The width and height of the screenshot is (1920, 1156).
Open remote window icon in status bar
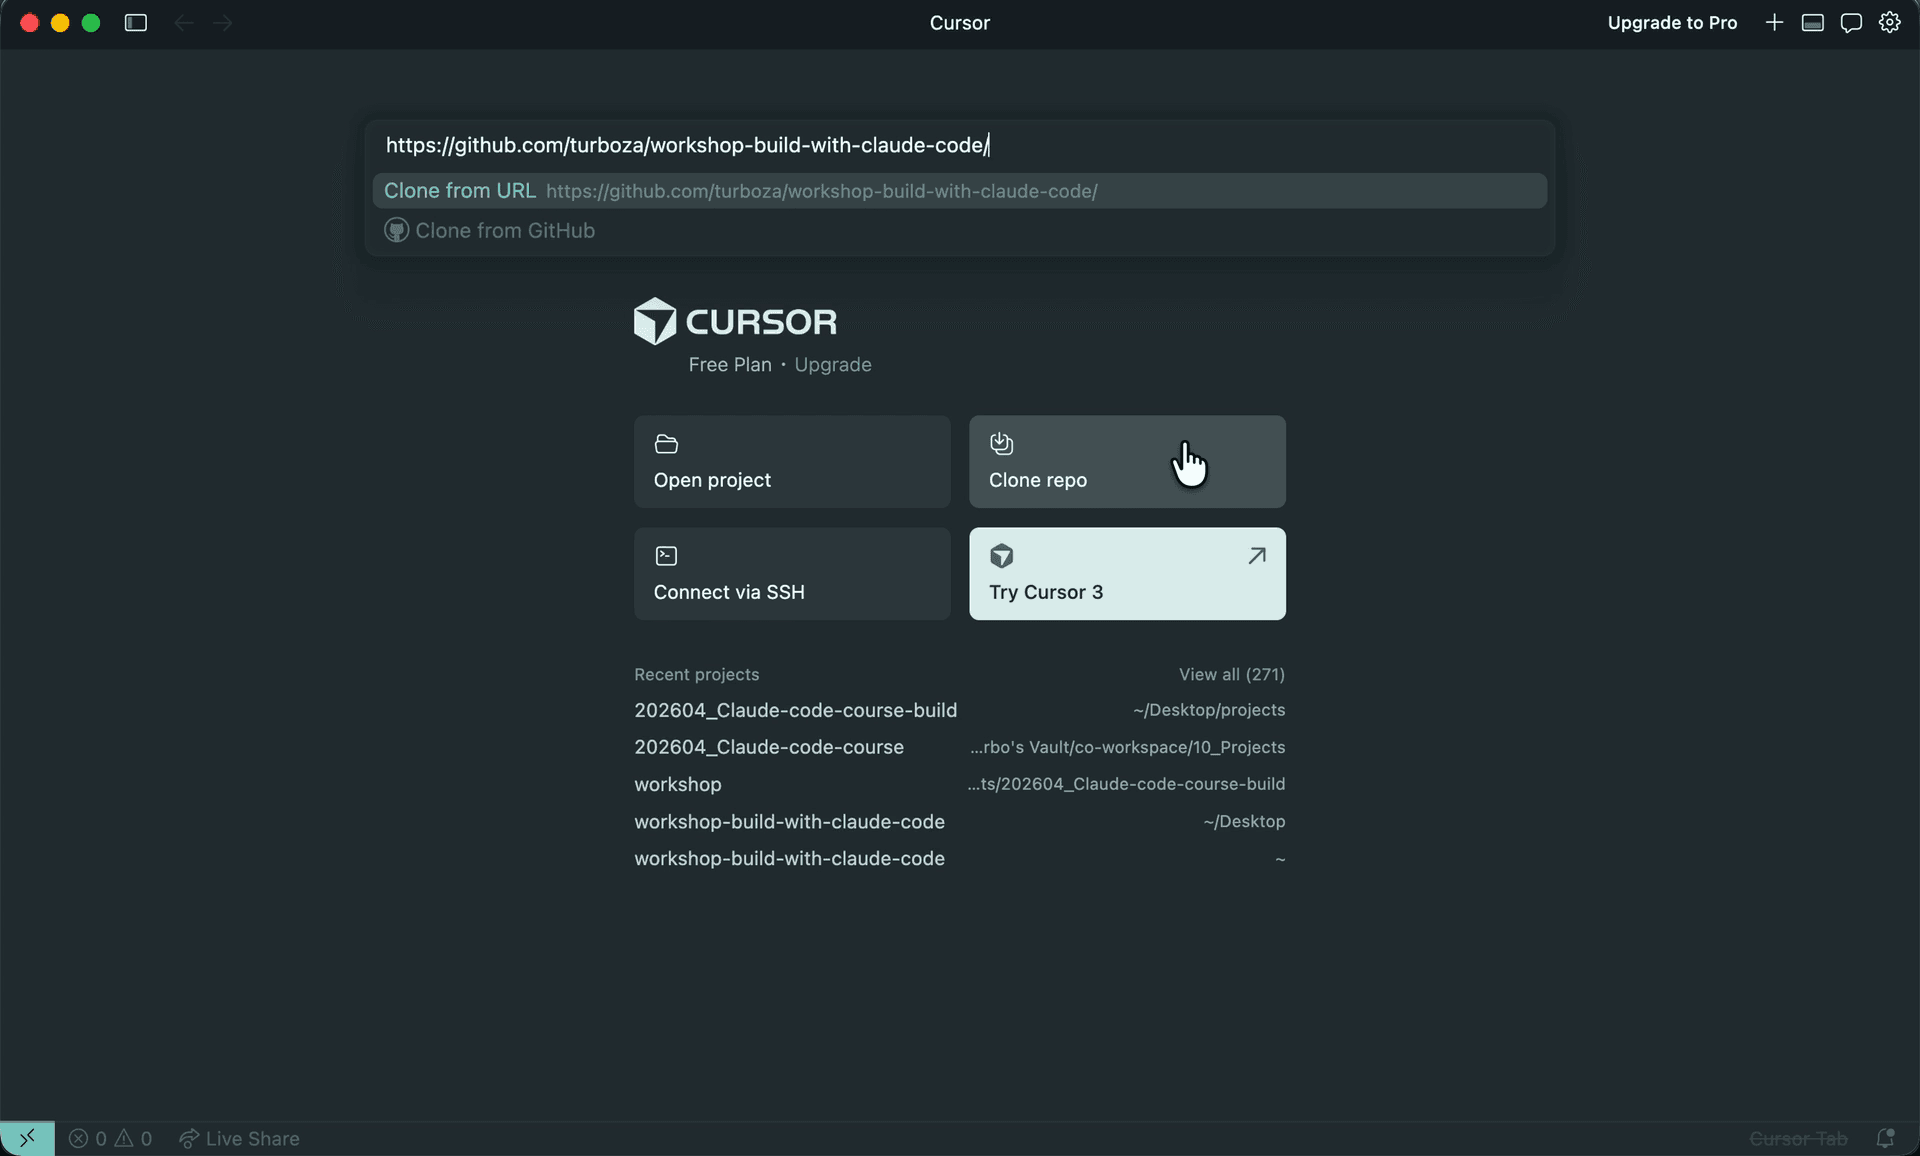pos(27,1138)
